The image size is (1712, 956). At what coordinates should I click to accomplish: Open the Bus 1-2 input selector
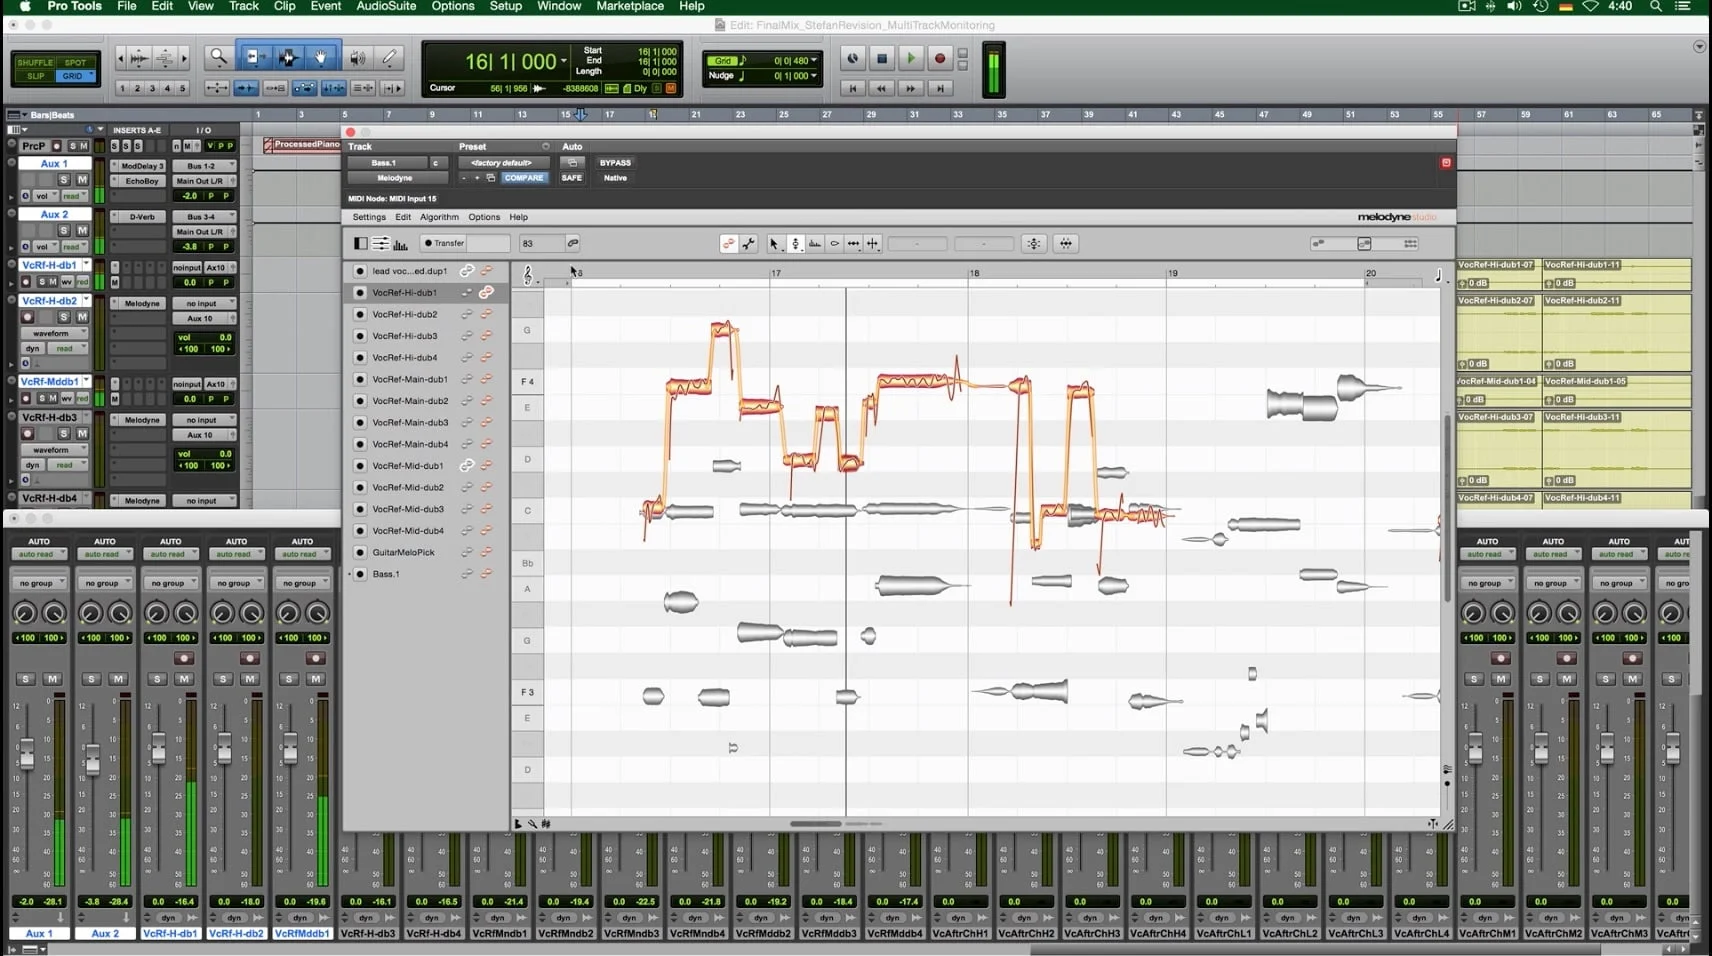(x=204, y=166)
